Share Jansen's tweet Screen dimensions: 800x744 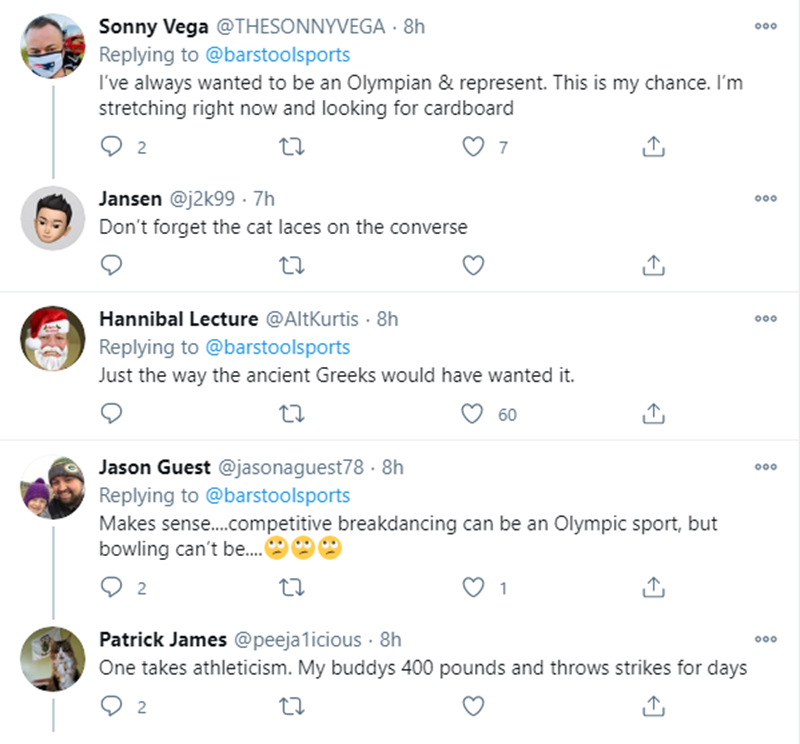652,265
